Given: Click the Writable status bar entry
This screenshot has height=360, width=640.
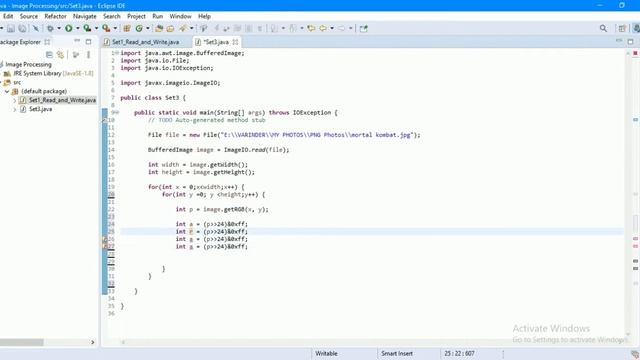Looking at the screenshot, I should click(326, 353).
